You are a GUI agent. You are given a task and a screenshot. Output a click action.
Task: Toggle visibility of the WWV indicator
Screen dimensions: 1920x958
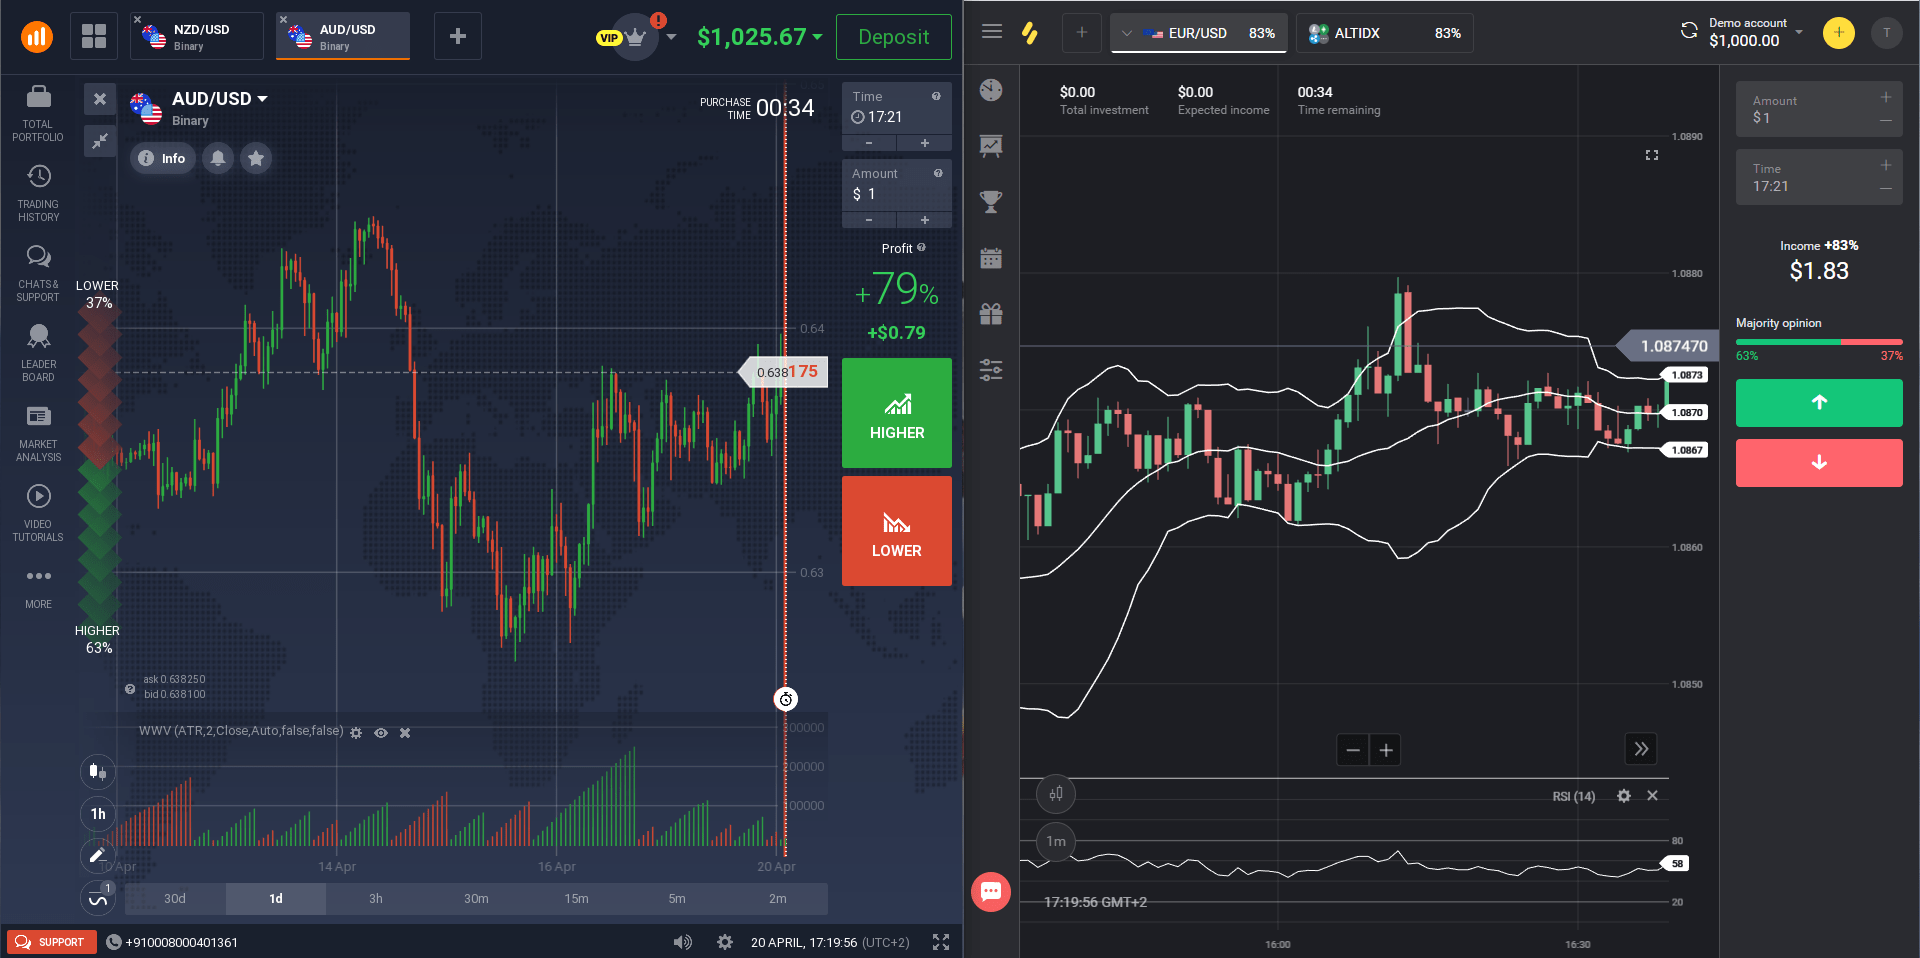click(x=381, y=733)
